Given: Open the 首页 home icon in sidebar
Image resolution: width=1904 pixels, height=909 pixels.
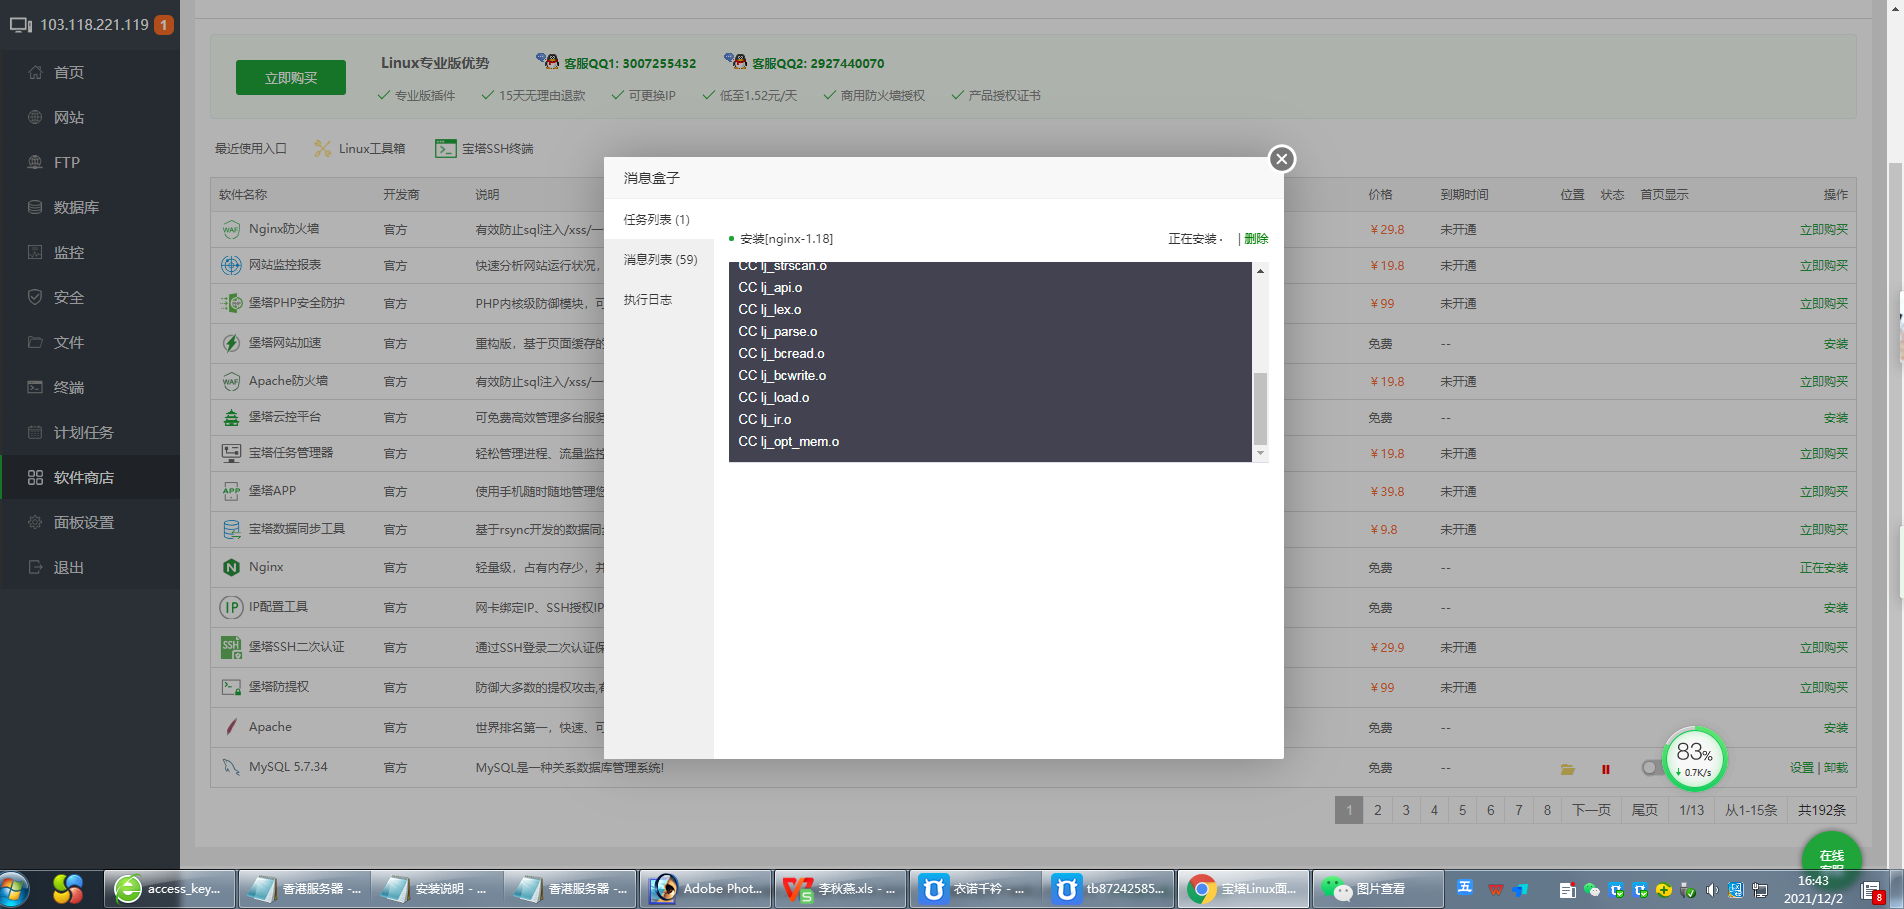Looking at the screenshot, I should click(x=35, y=72).
